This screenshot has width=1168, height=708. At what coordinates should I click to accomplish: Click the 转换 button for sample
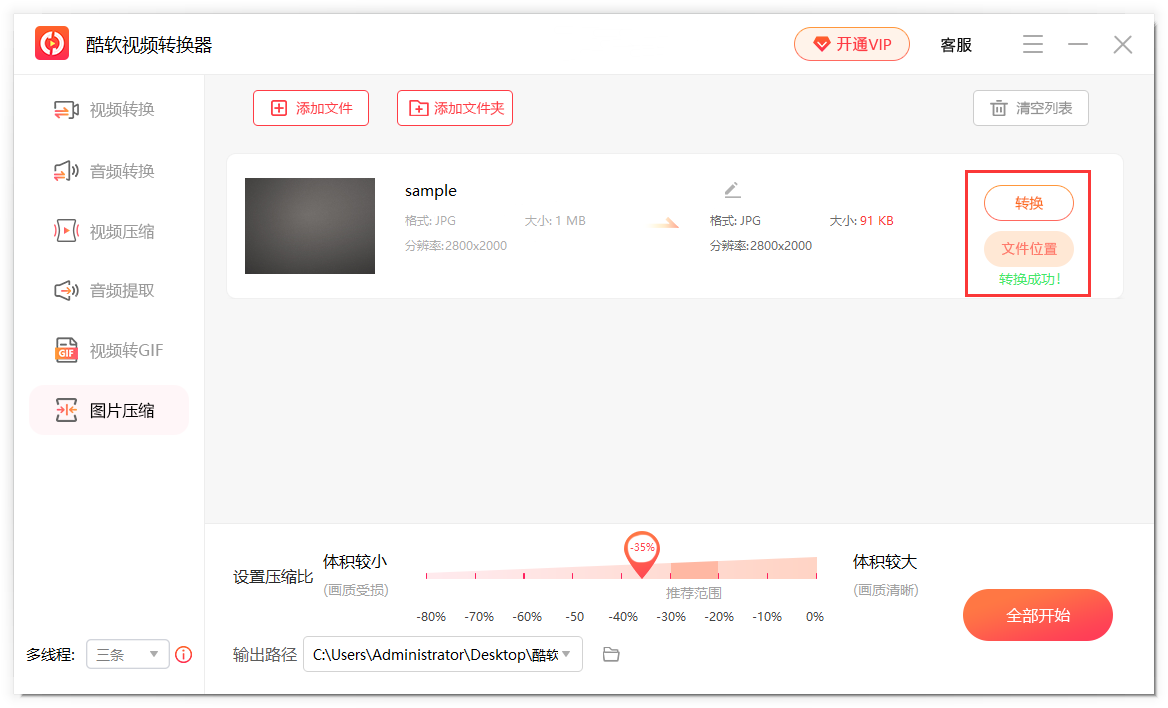coord(1029,203)
